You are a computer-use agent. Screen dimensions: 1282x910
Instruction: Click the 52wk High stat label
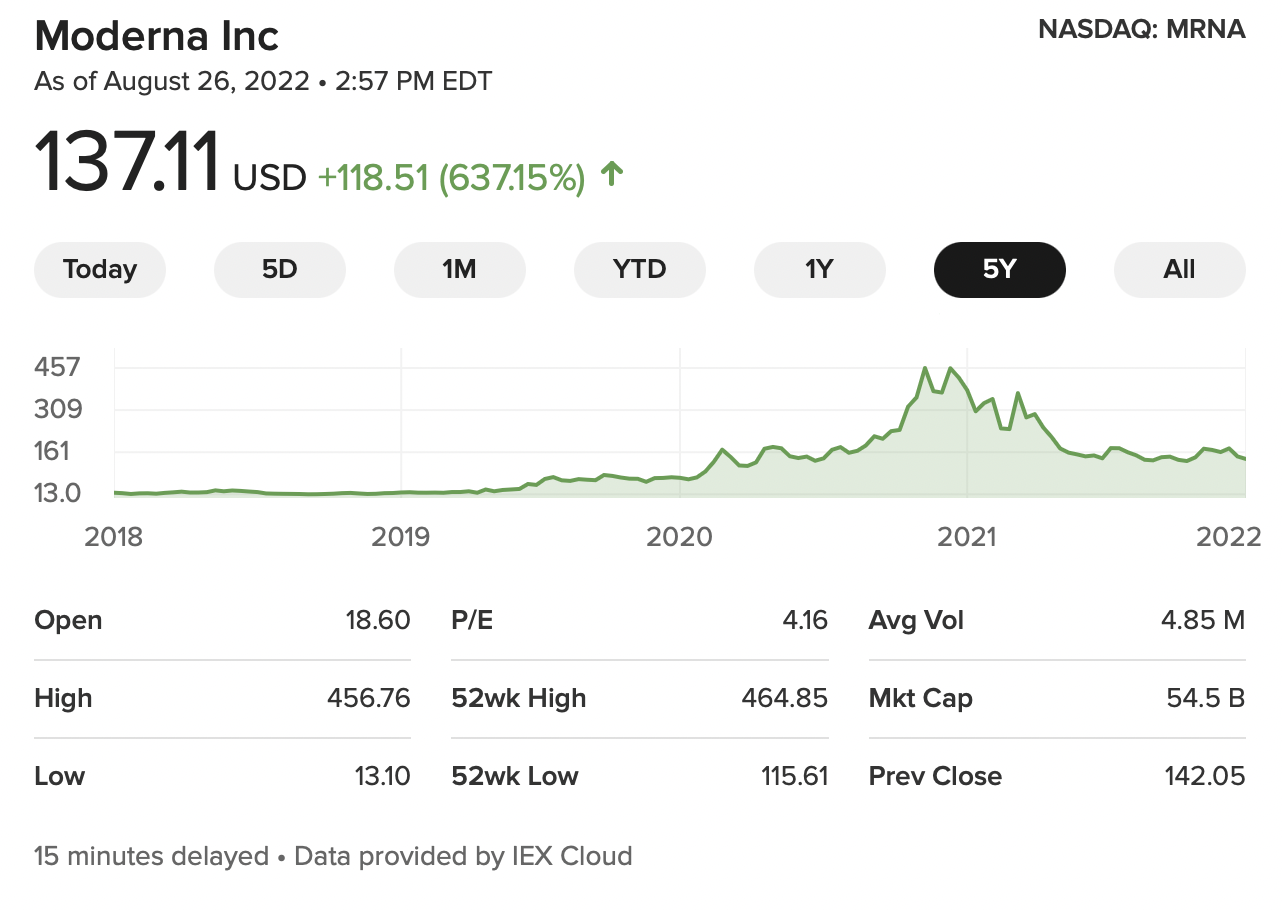pyautogui.click(x=519, y=698)
